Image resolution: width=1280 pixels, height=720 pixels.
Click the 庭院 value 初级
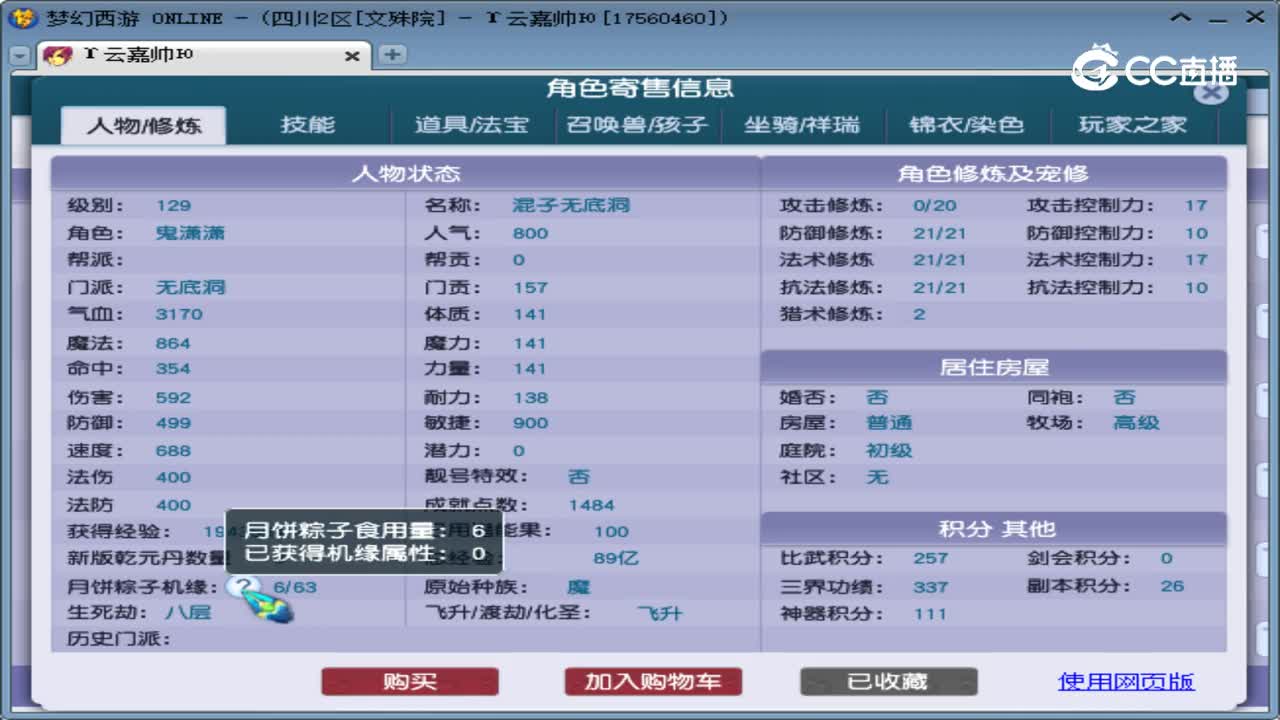889,450
